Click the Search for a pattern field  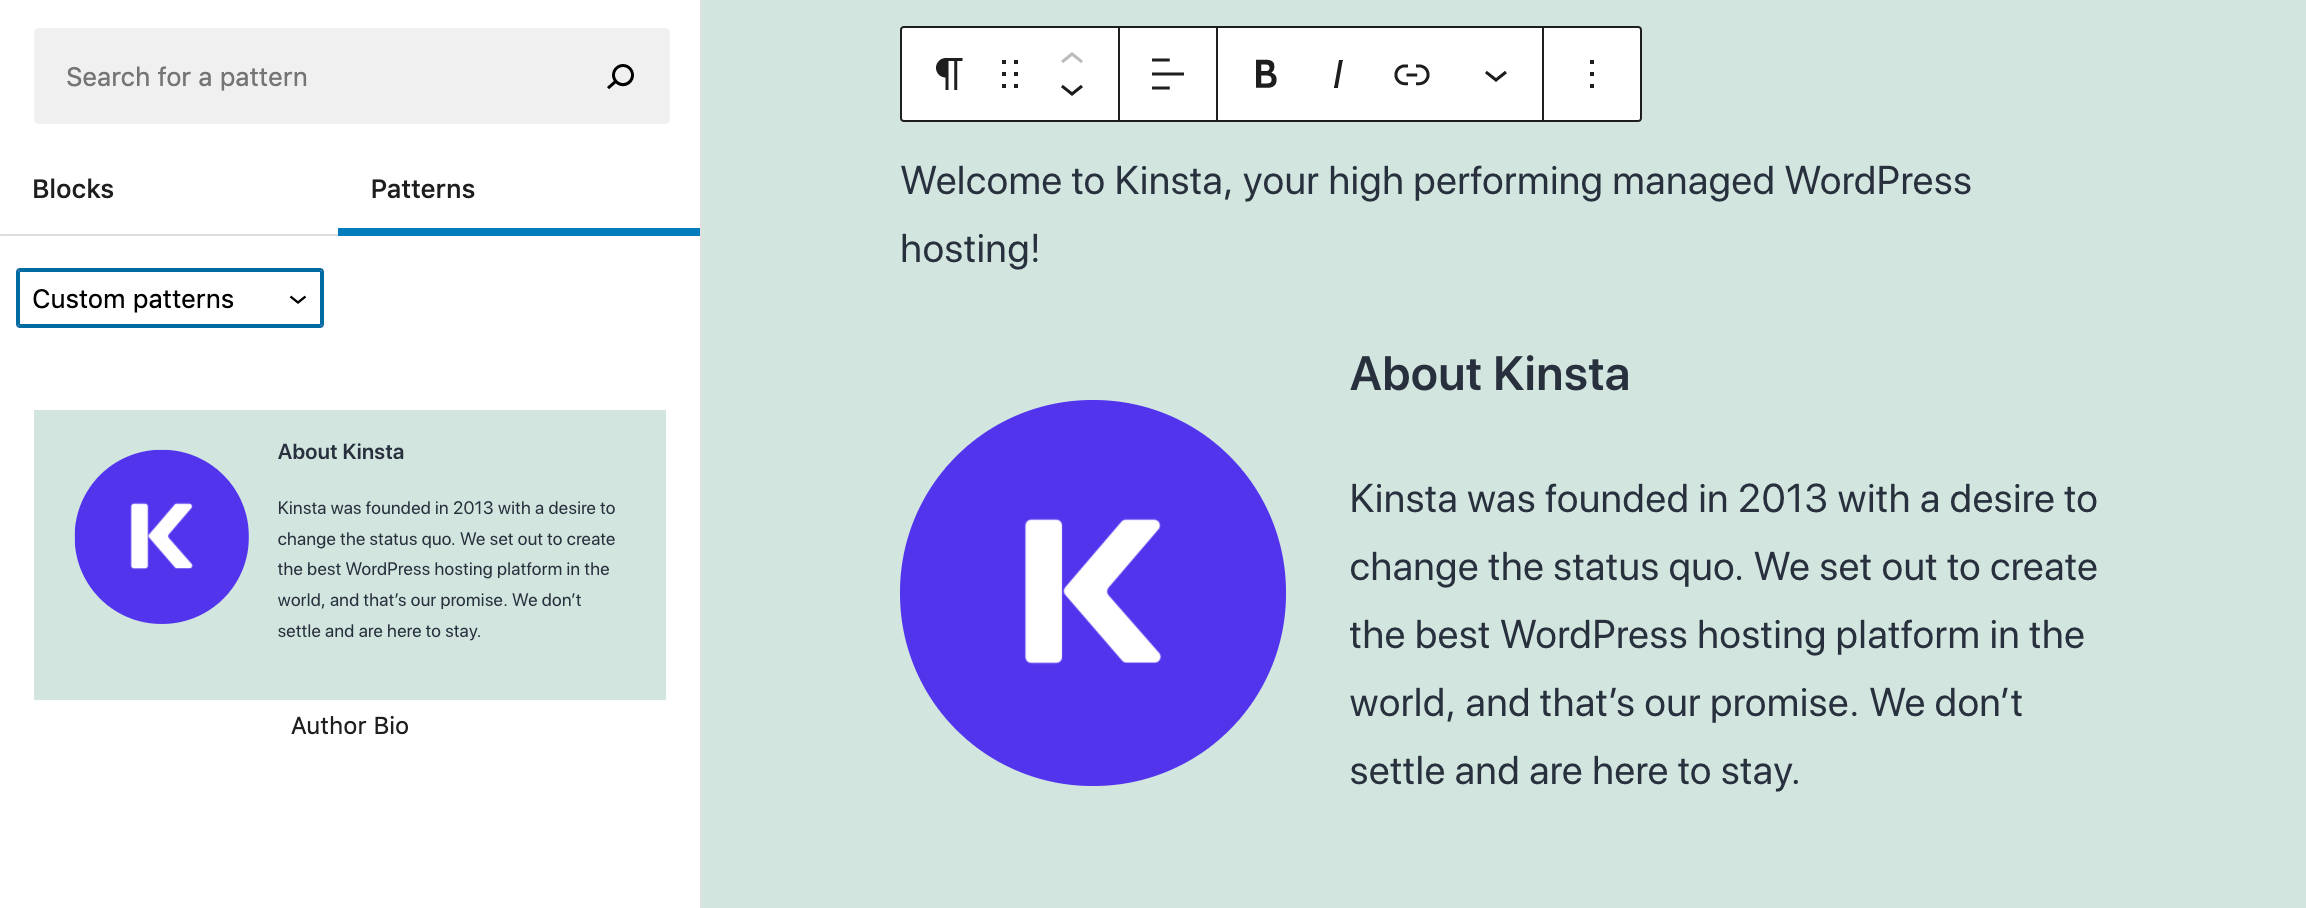(320, 76)
